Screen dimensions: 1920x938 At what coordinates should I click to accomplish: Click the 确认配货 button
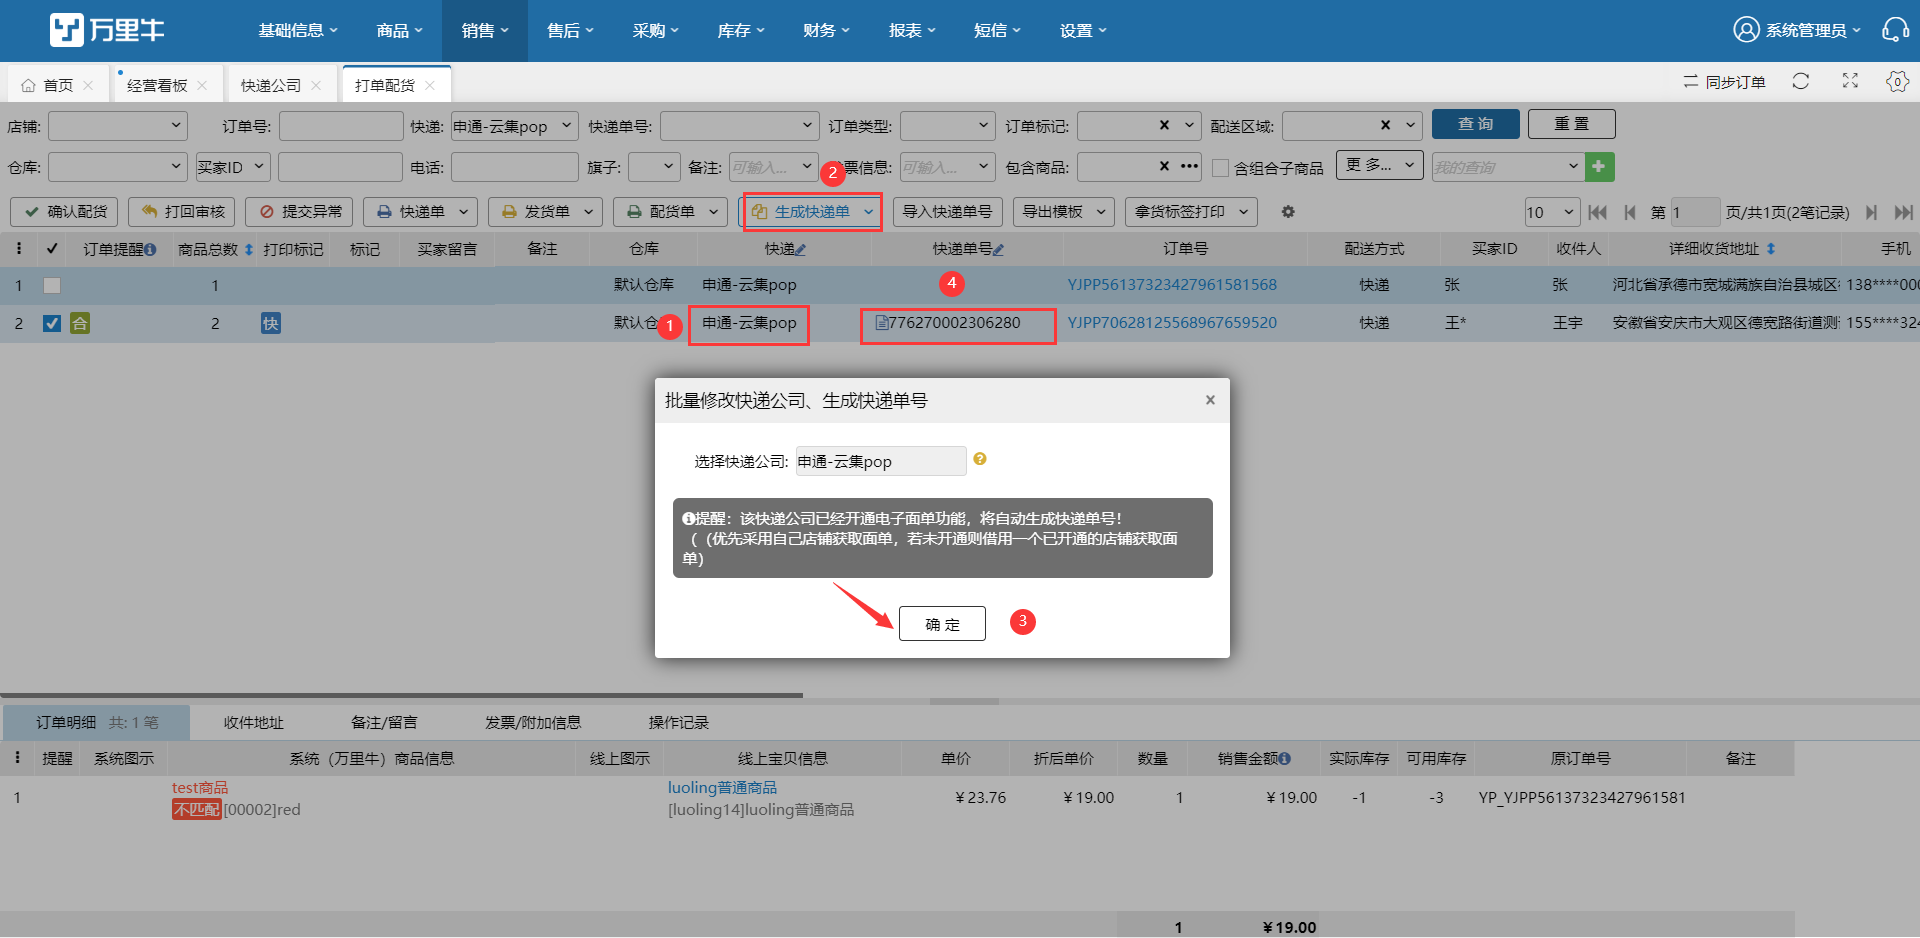65,212
